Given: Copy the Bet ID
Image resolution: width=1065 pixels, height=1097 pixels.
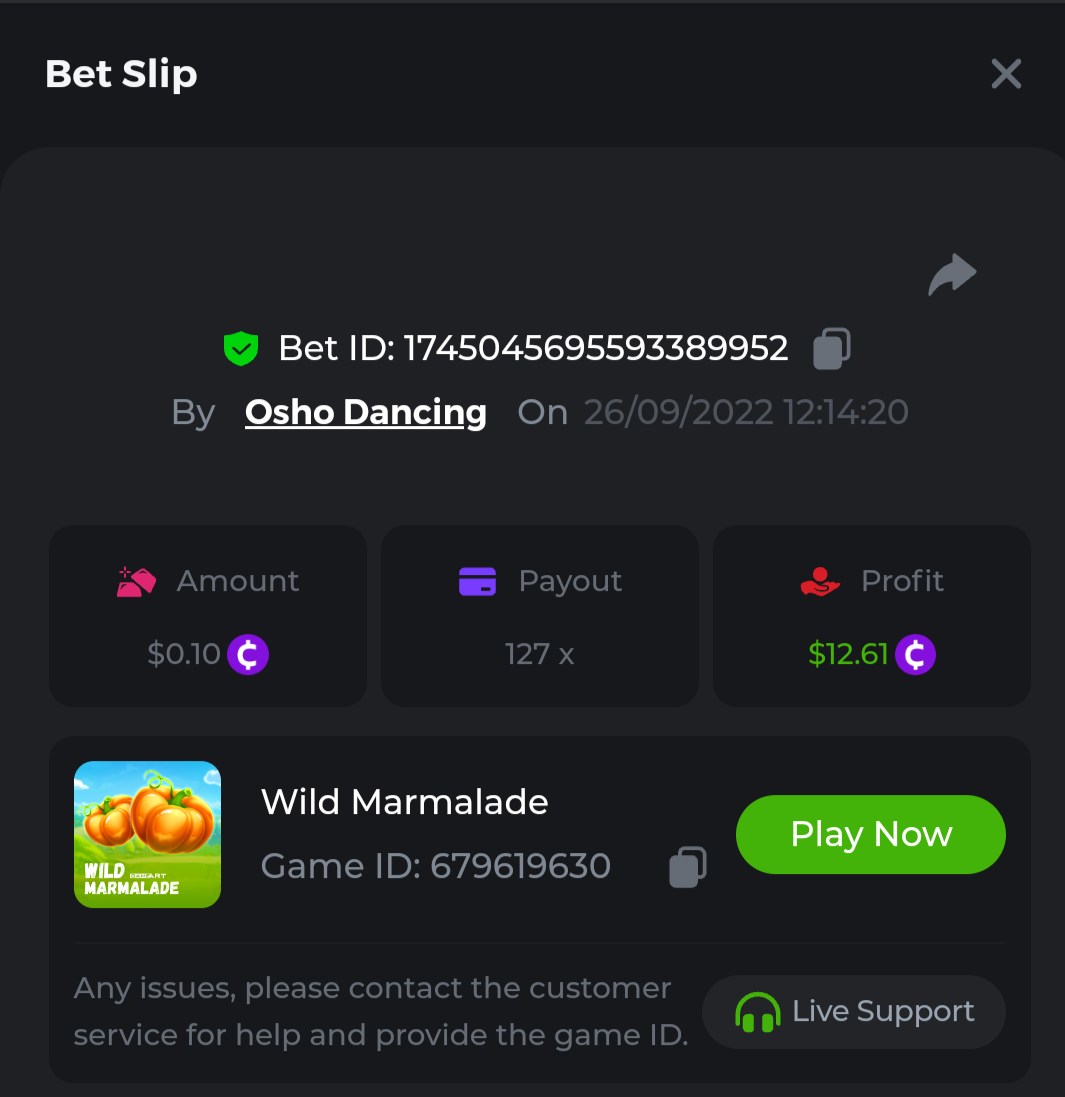Looking at the screenshot, I should pyautogui.click(x=832, y=348).
